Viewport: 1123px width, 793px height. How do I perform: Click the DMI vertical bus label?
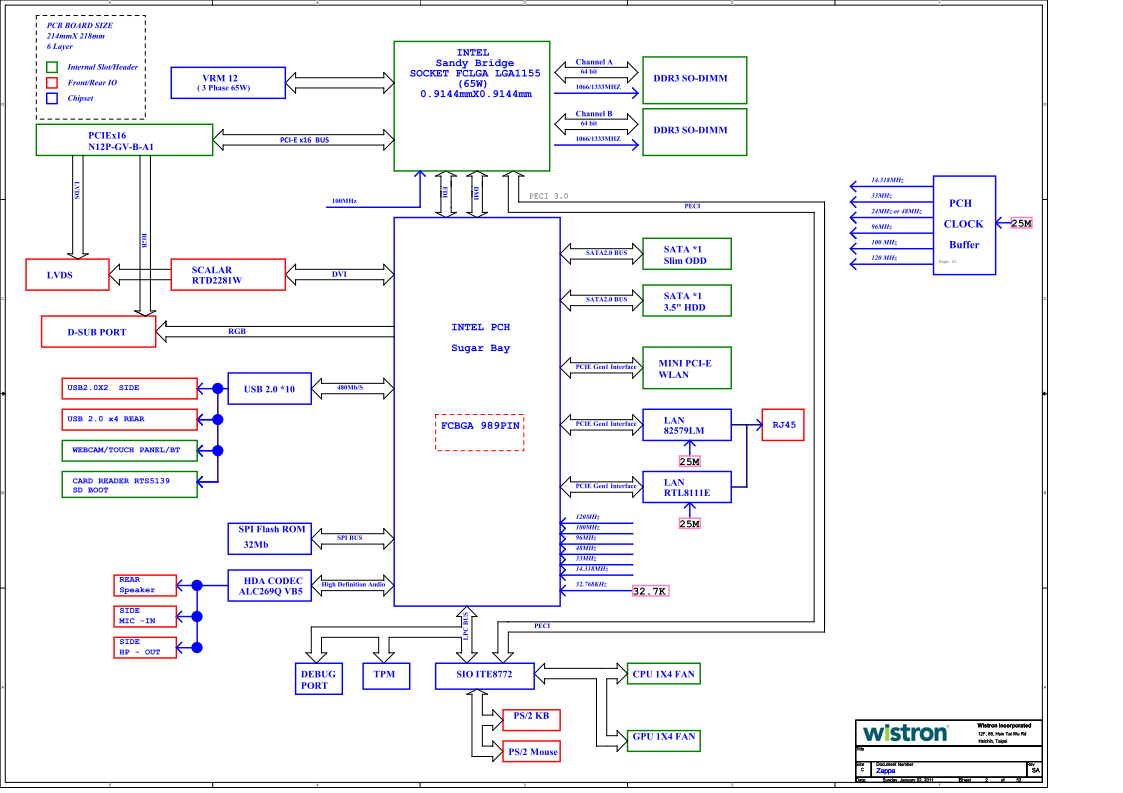point(476,192)
